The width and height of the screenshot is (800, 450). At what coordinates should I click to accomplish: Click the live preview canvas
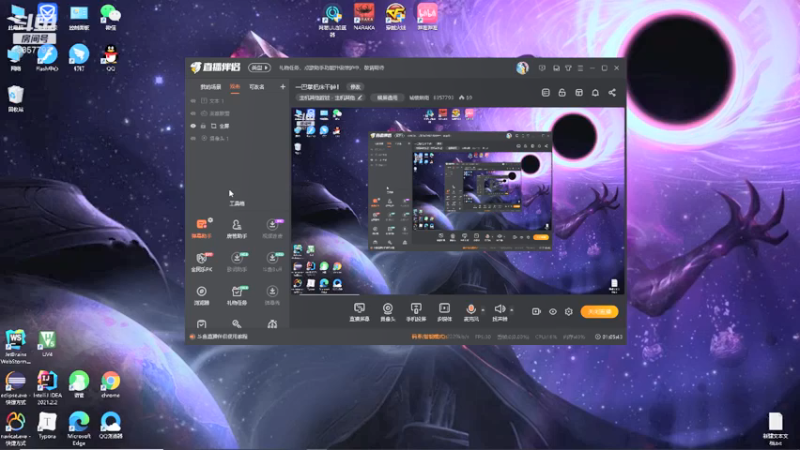[x=458, y=201]
